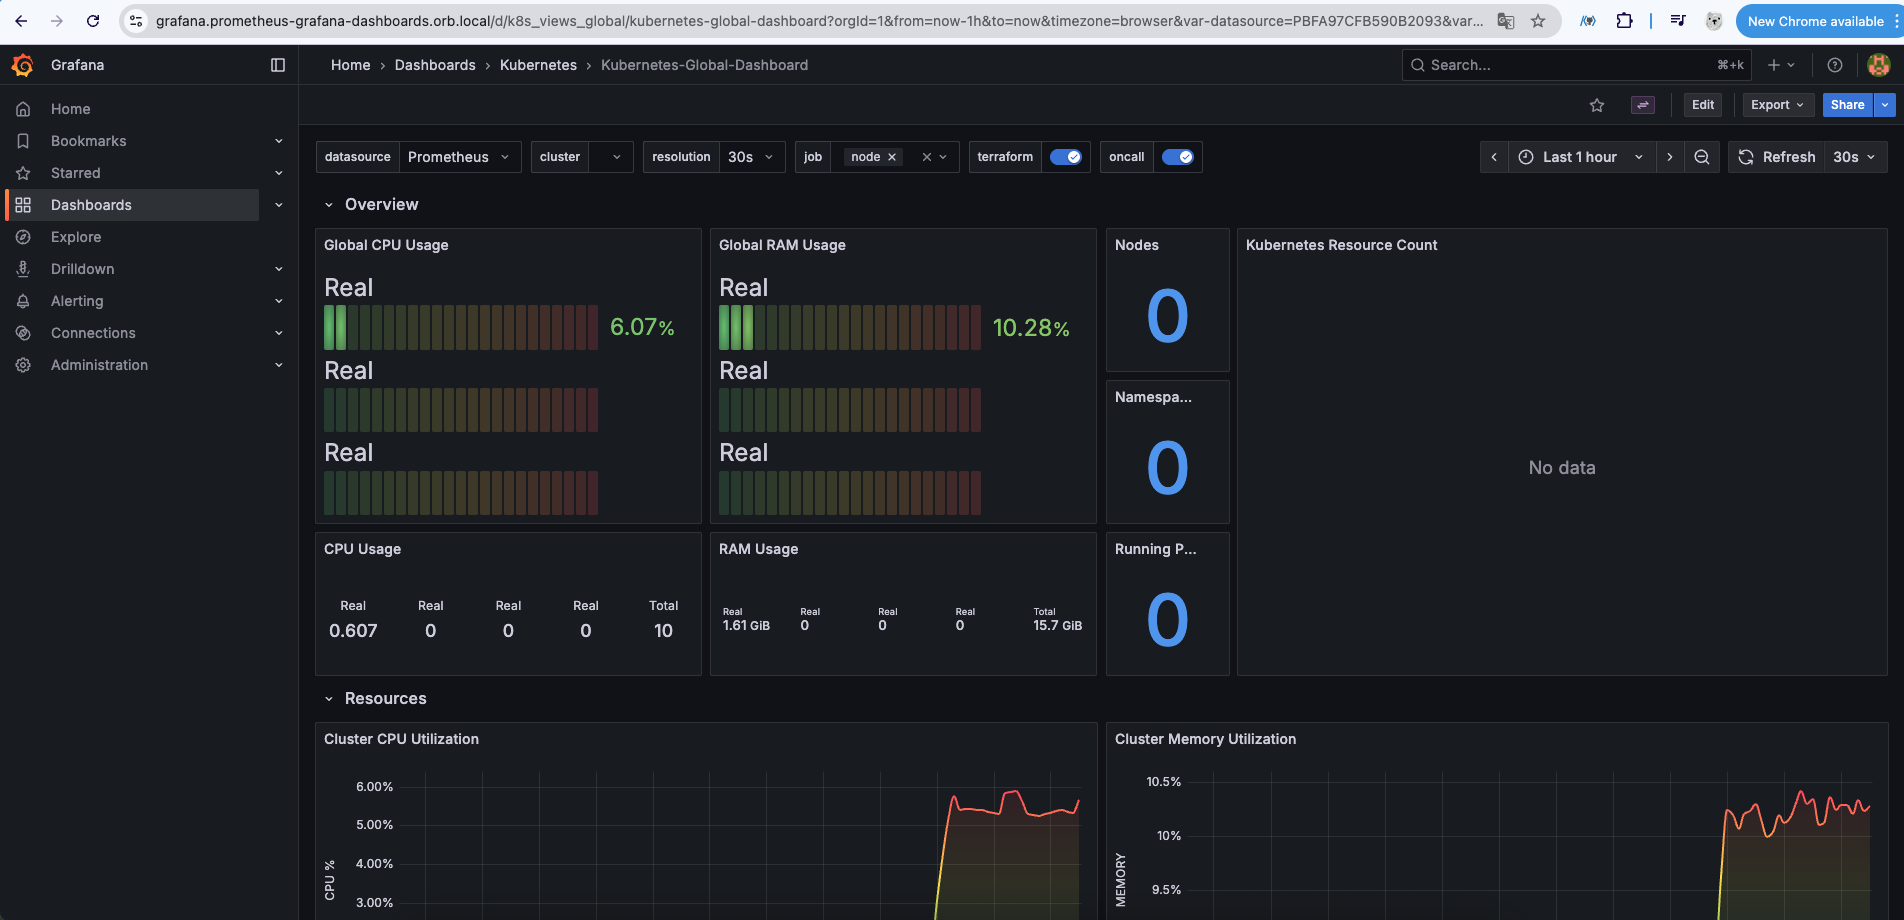Open Alerting in the sidebar menu
This screenshot has width=1904, height=920.
coord(77,301)
